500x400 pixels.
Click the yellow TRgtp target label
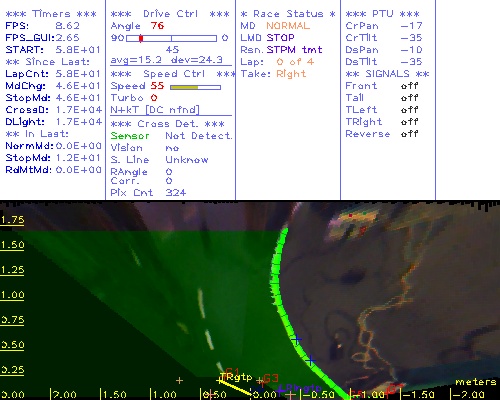(237, 377)
